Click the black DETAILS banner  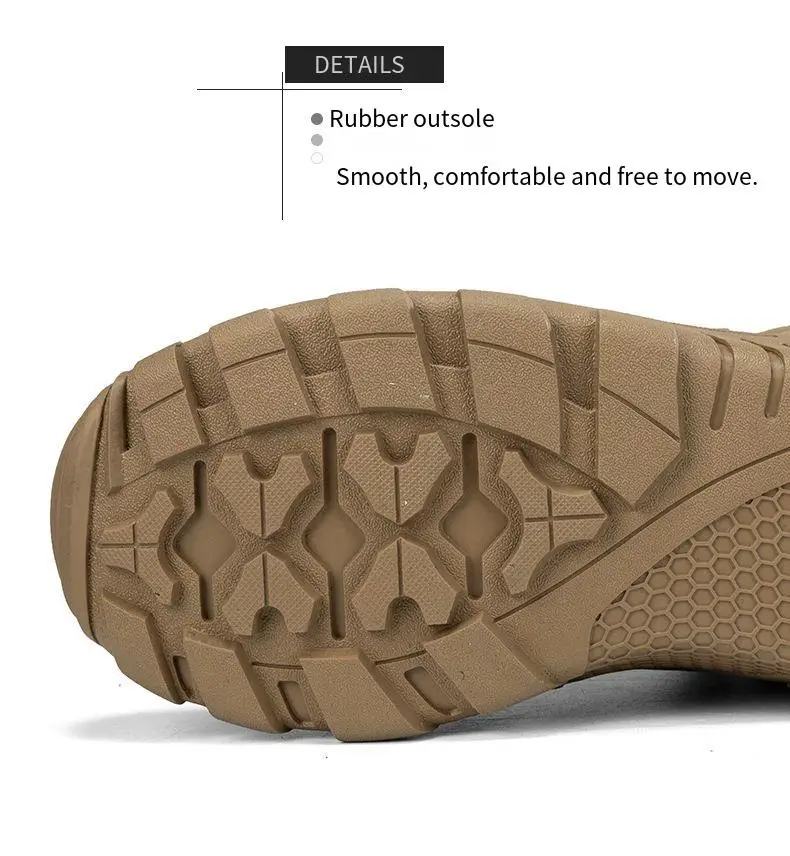coord(364,64)
